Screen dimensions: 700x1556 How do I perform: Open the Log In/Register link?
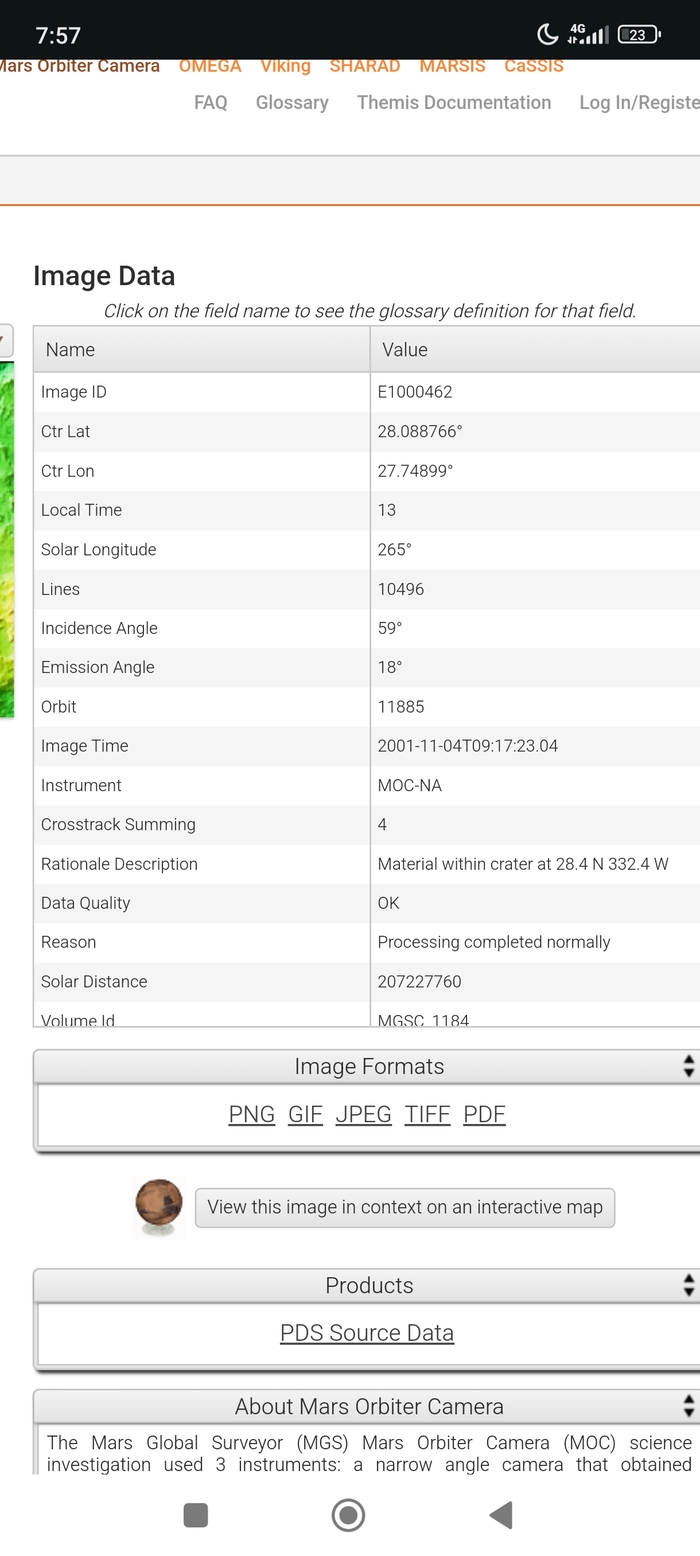(x=639, y=102)
